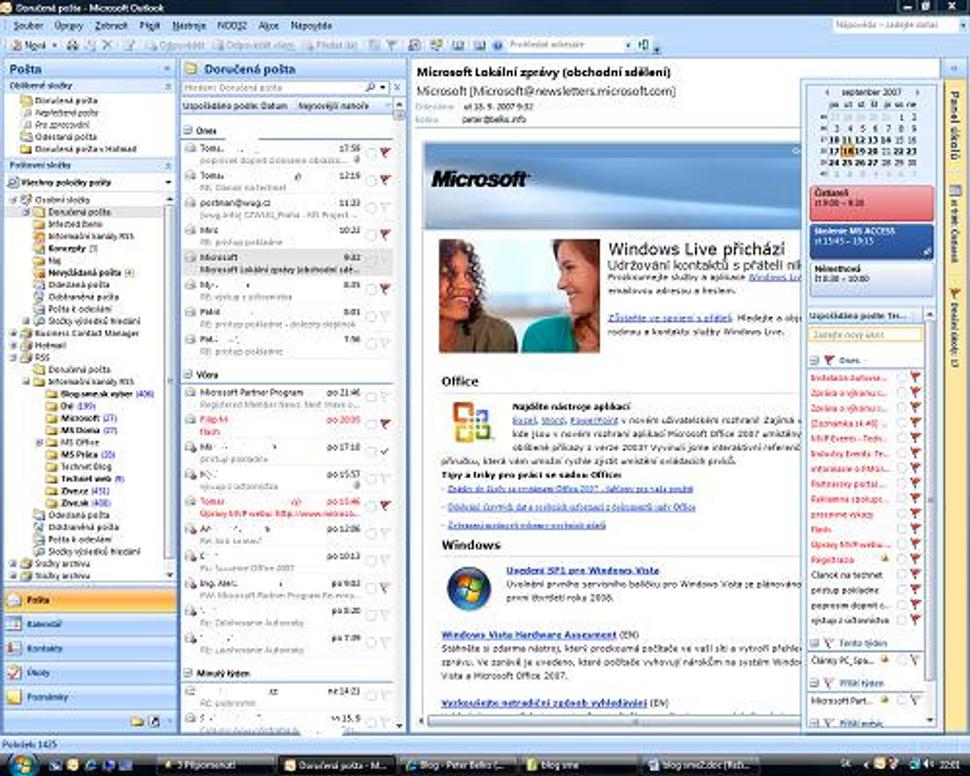
Task: Click Nejnovější nahoře sort header
Action: 333,106
